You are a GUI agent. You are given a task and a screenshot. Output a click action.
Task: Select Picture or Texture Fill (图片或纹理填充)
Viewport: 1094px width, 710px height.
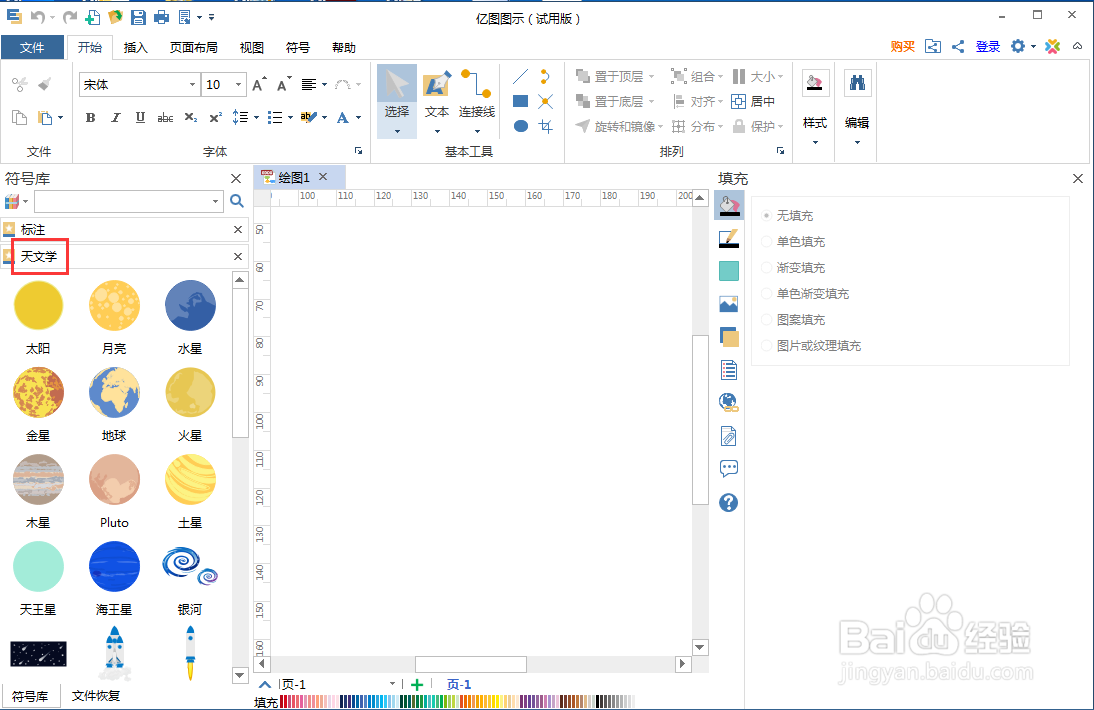[x=811, y=345]
